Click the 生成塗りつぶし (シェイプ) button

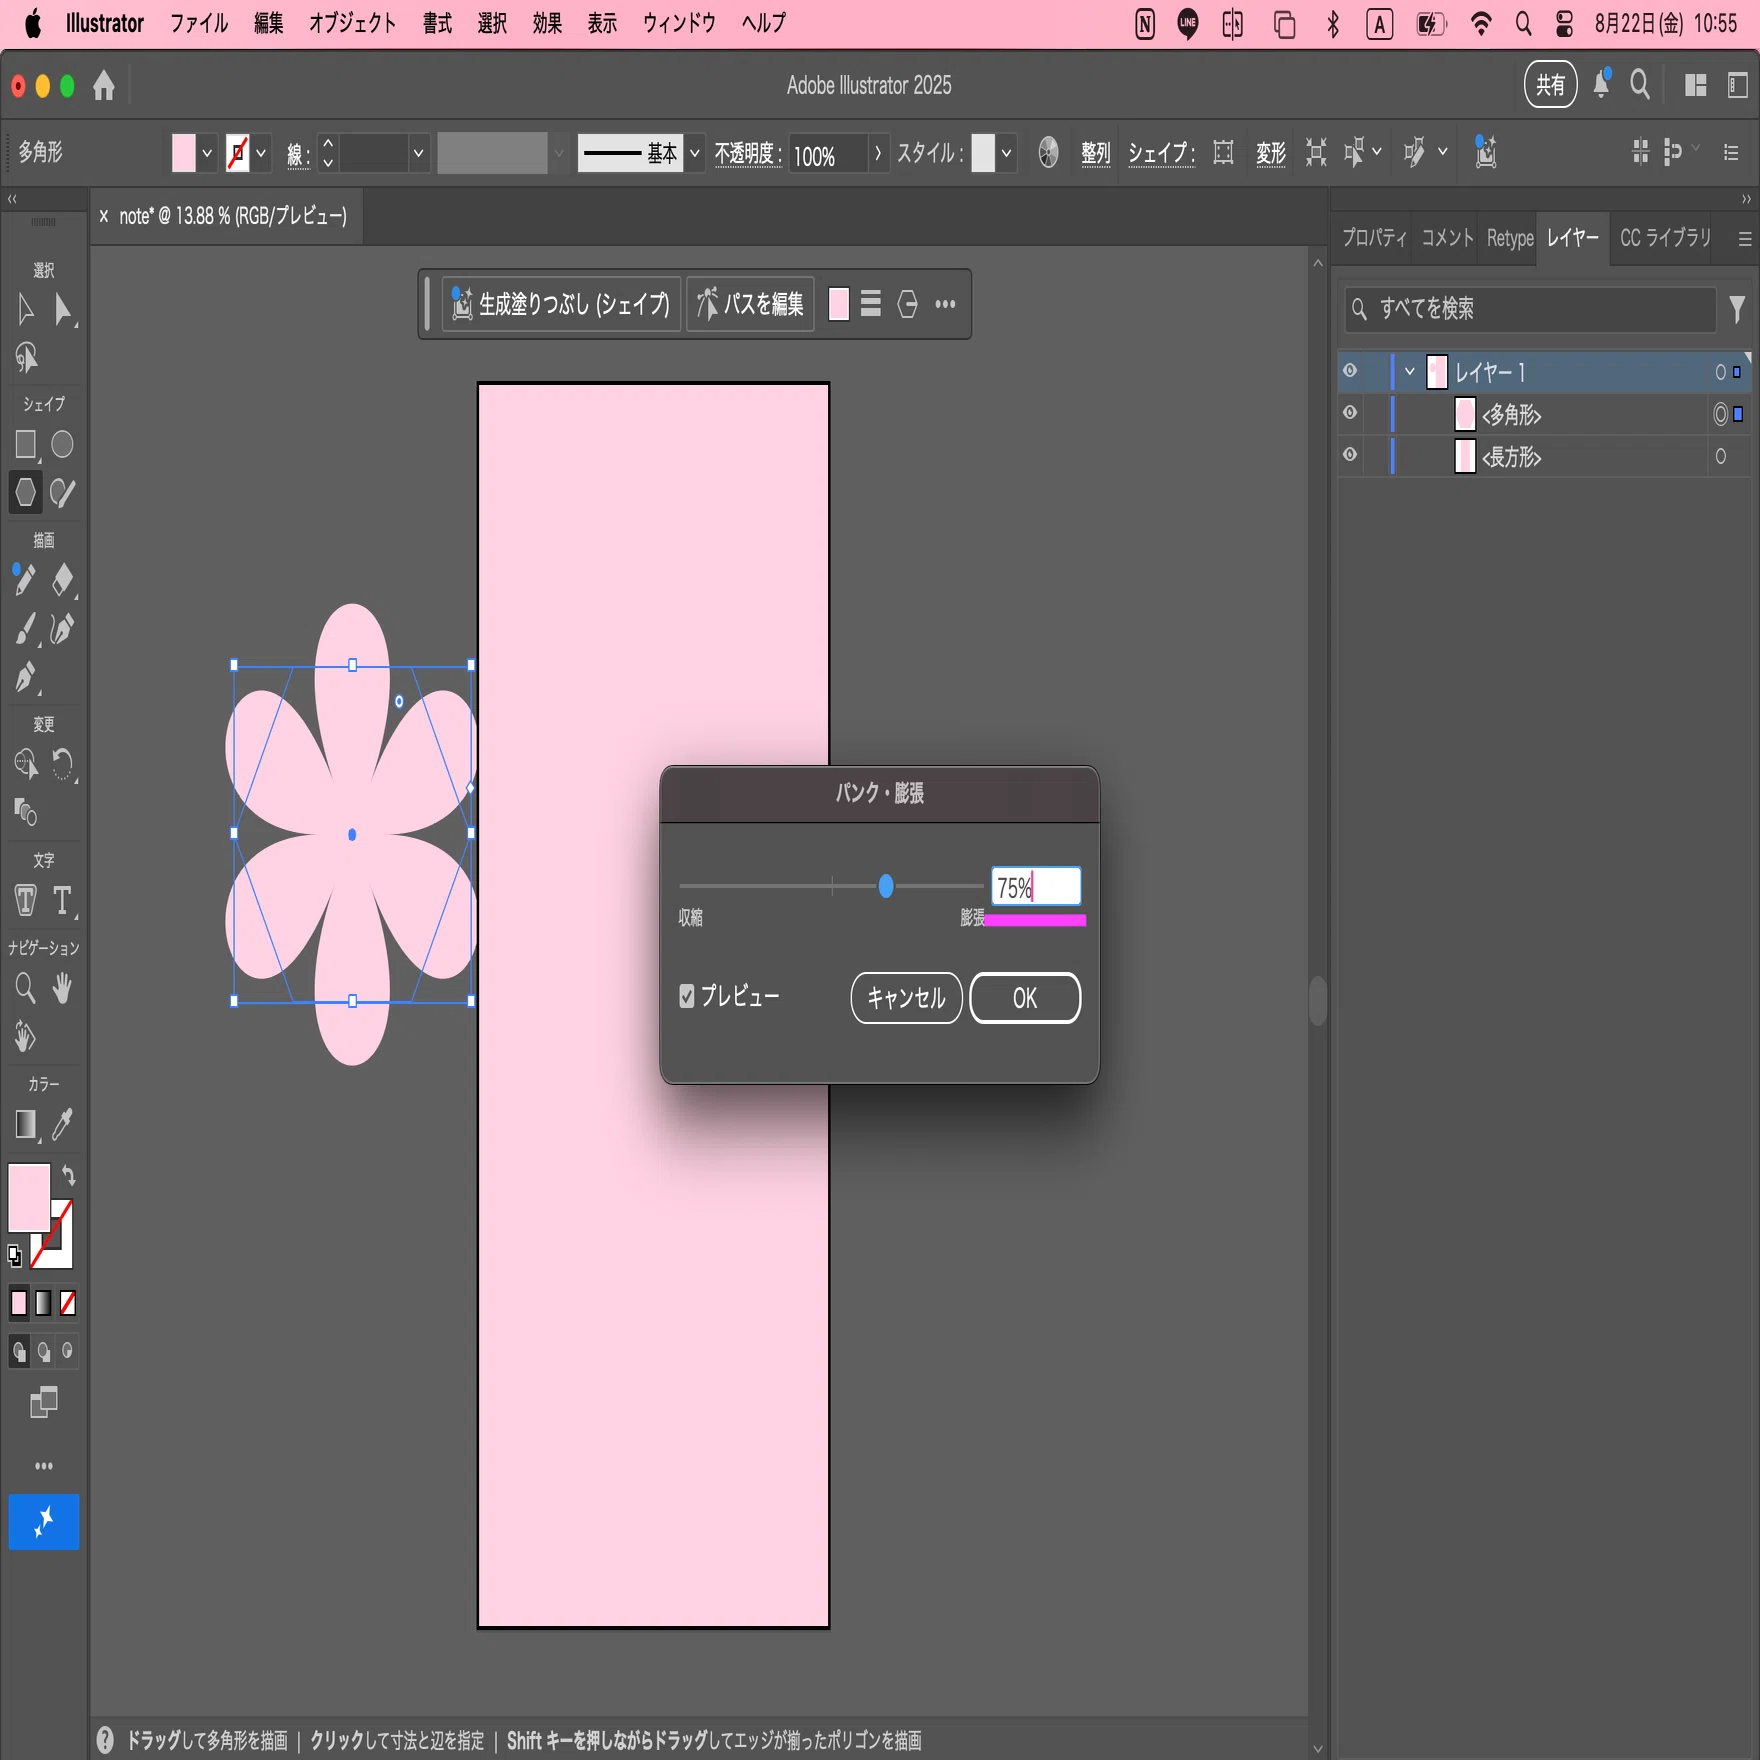tap(562, 304)
